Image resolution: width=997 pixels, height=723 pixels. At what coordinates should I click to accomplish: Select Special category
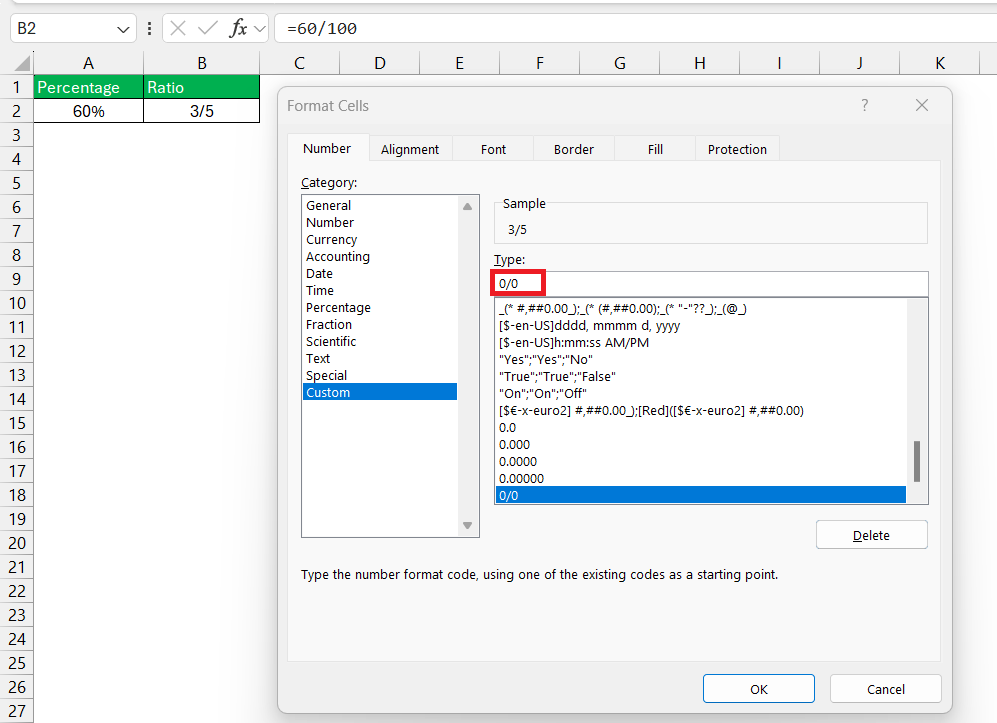click(380, 375)
